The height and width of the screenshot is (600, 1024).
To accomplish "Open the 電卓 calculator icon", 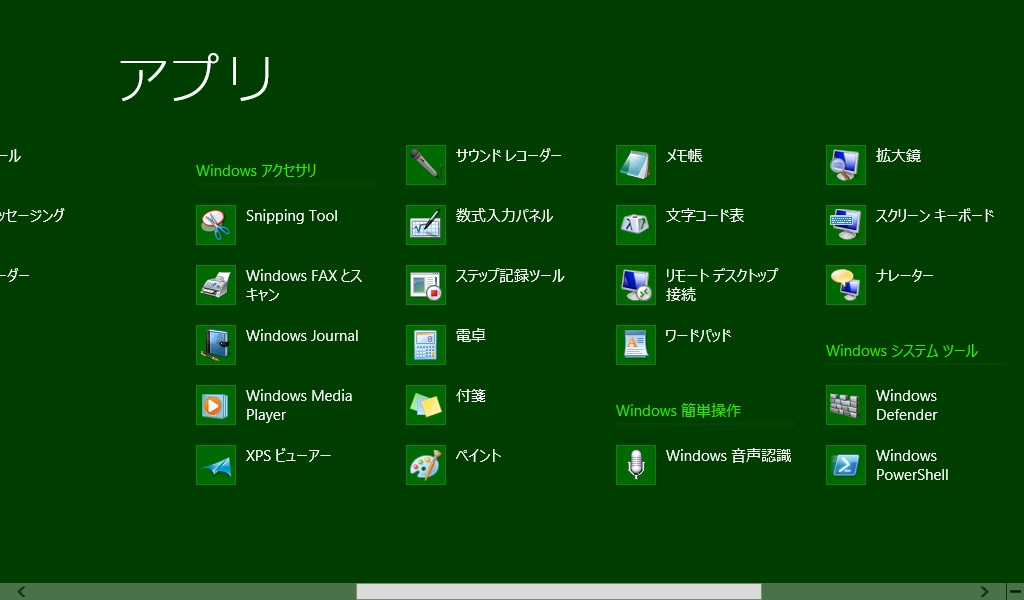I will (426, 345).
